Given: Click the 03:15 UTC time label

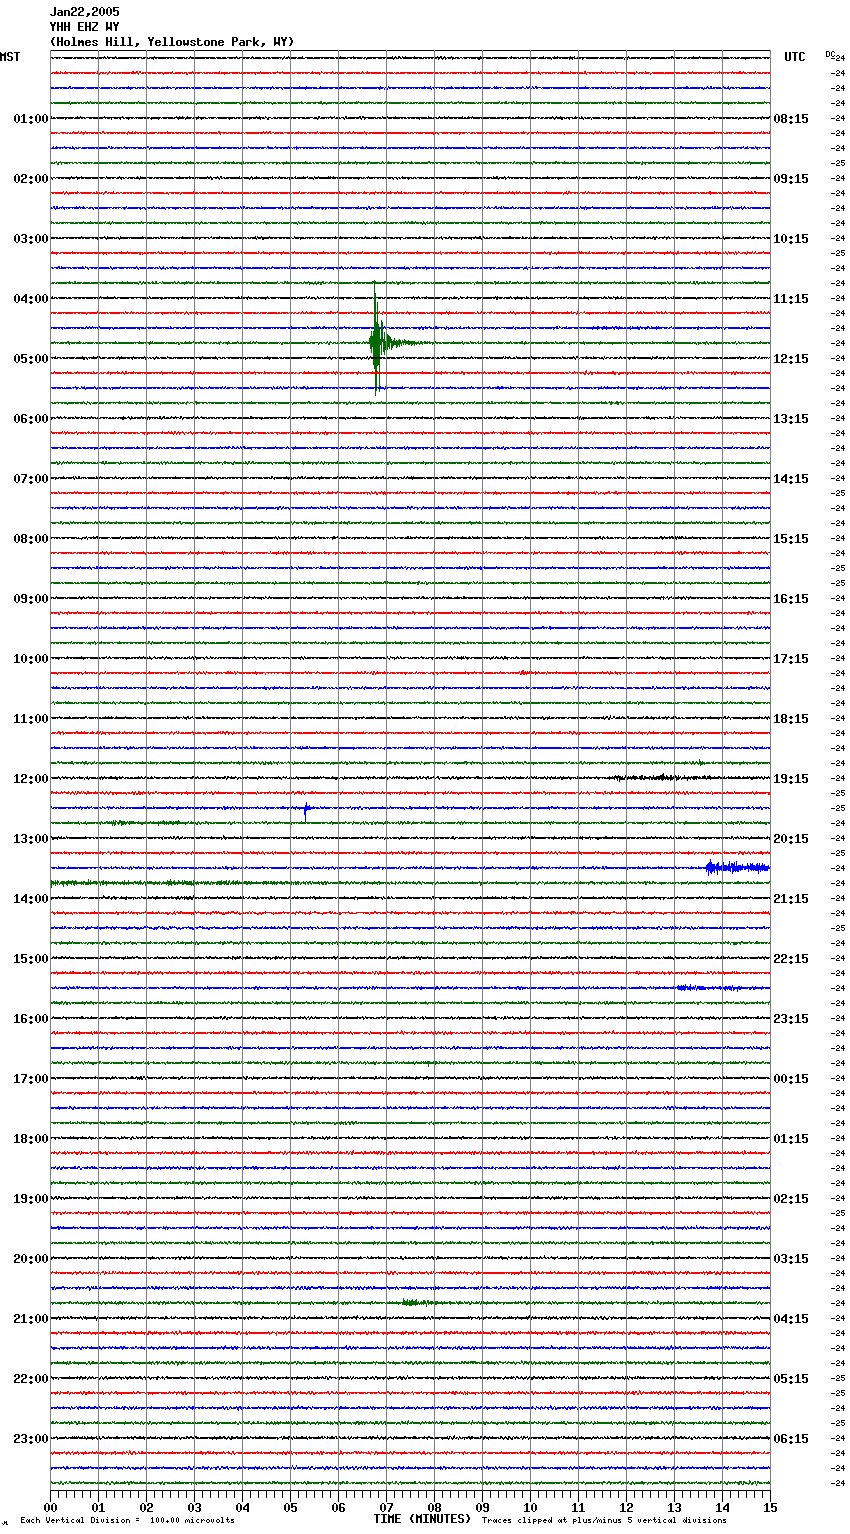Looking at the screenshot, I should pyautogui.click(x=791, y=1259).
